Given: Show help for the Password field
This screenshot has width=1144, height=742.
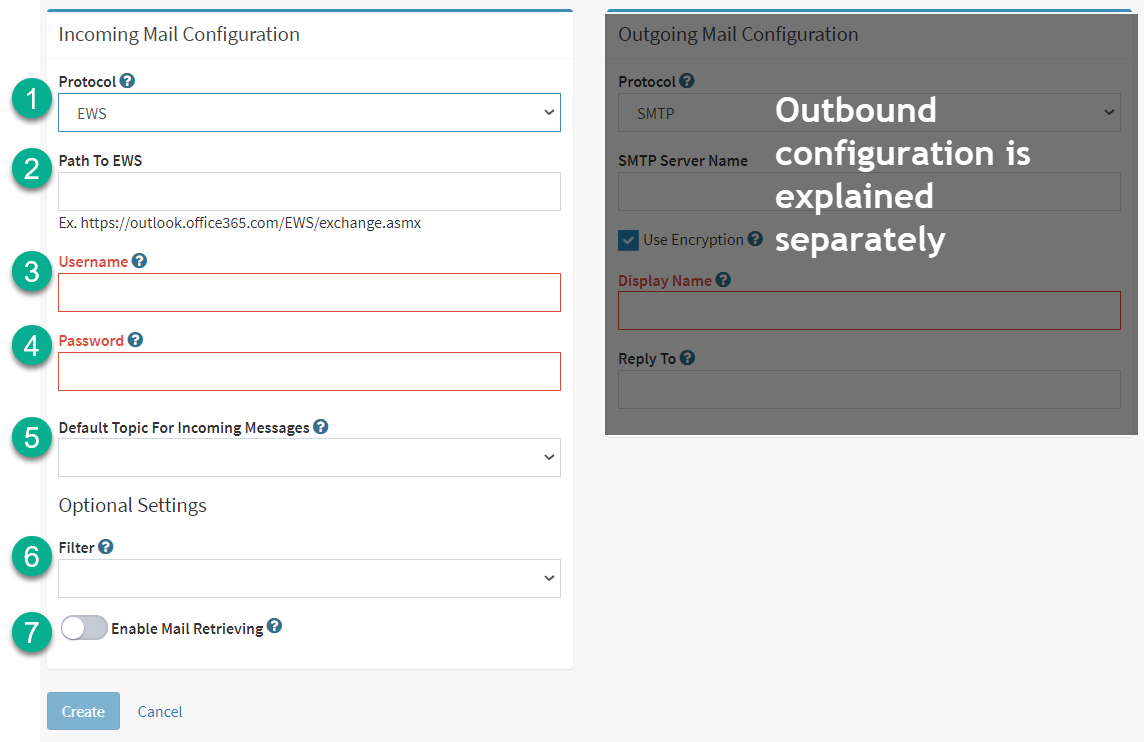Looking at the screenshot, I should 135,339.
